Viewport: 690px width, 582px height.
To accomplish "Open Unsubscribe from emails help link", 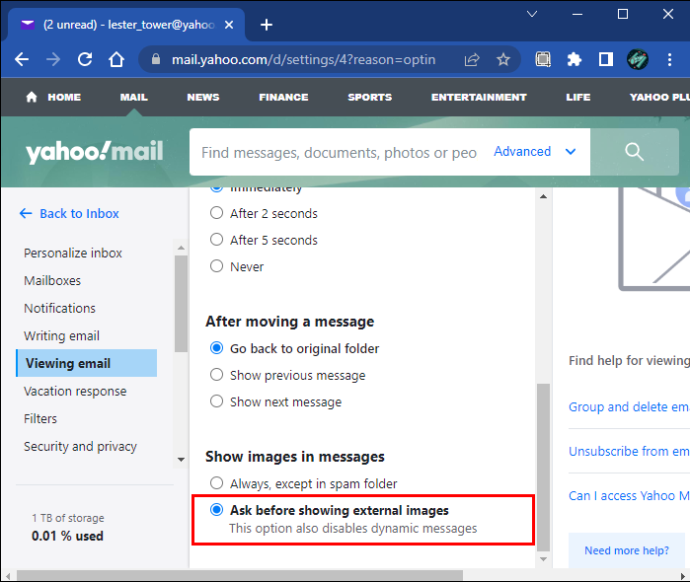I will point(629,451).
